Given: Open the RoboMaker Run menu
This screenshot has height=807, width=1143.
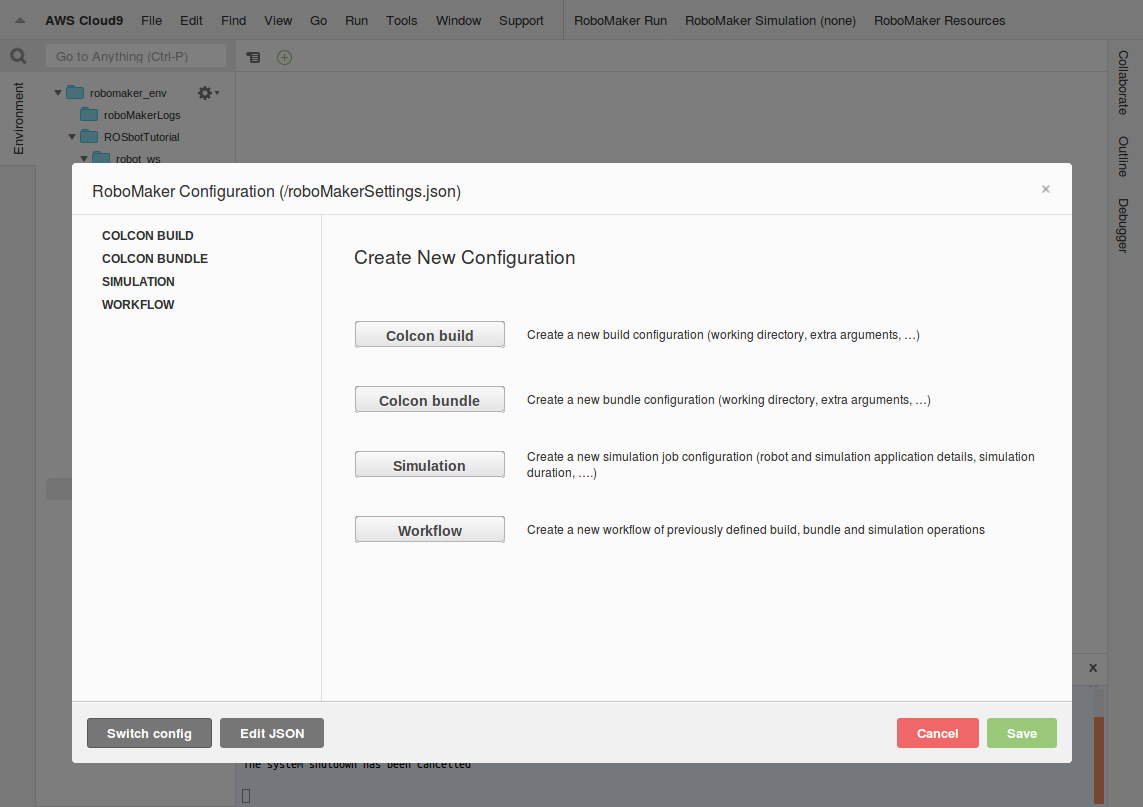Looking at the screenshot, I should click(620, 20).
